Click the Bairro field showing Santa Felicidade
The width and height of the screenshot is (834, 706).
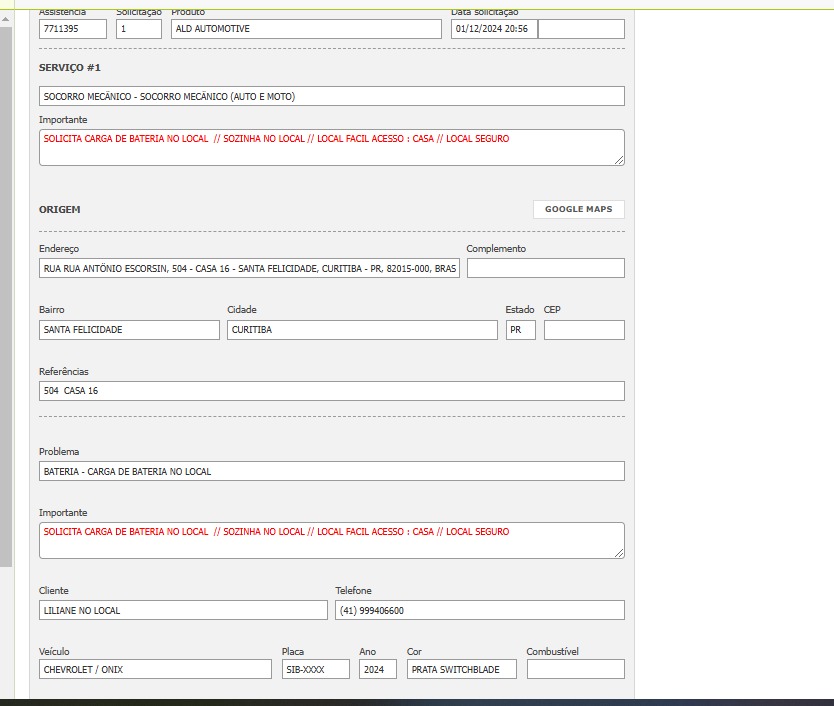point(129,330)
